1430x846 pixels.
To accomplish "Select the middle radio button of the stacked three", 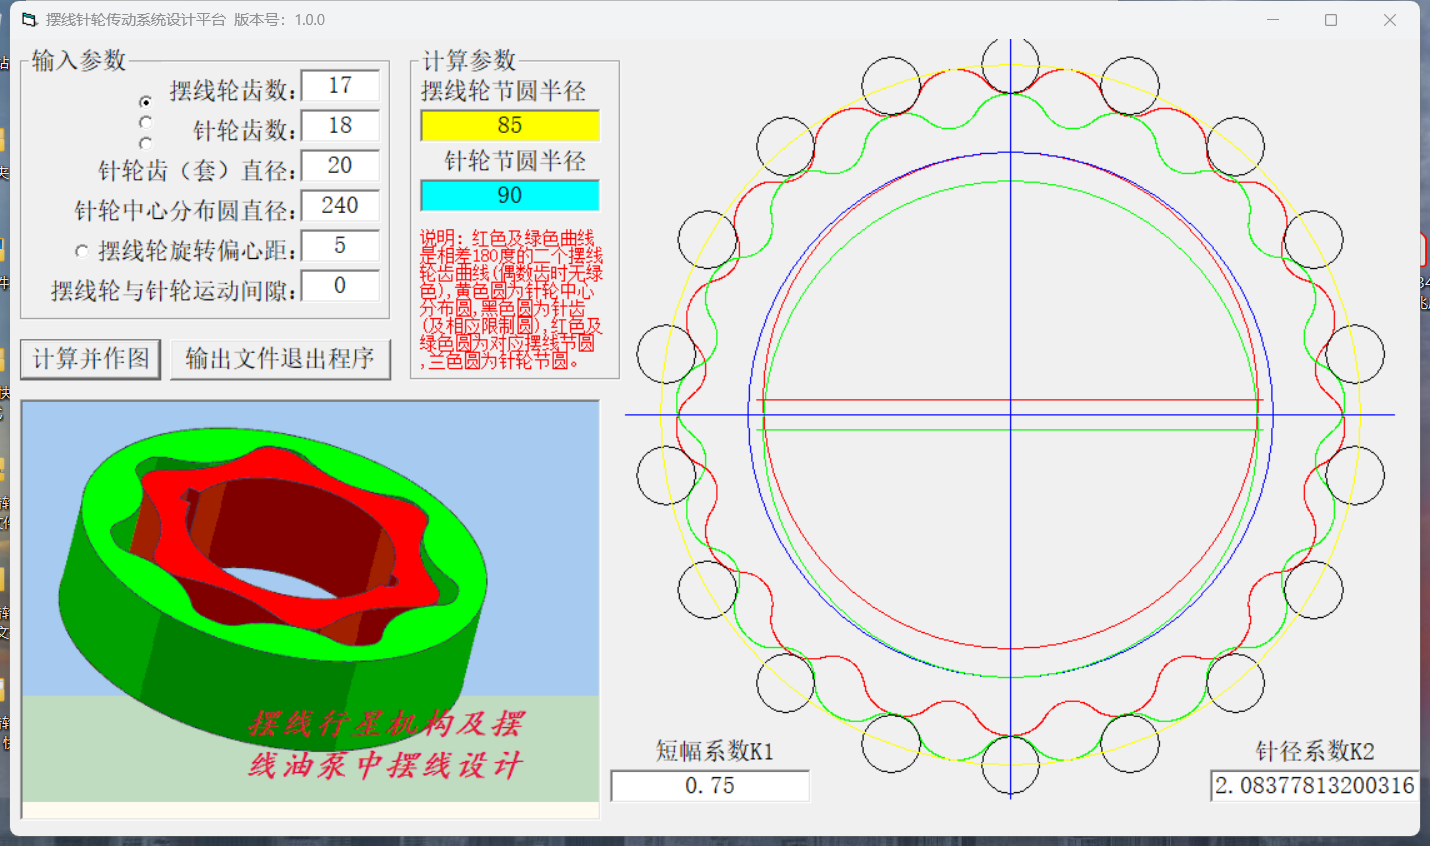I will tap(146, 122).
